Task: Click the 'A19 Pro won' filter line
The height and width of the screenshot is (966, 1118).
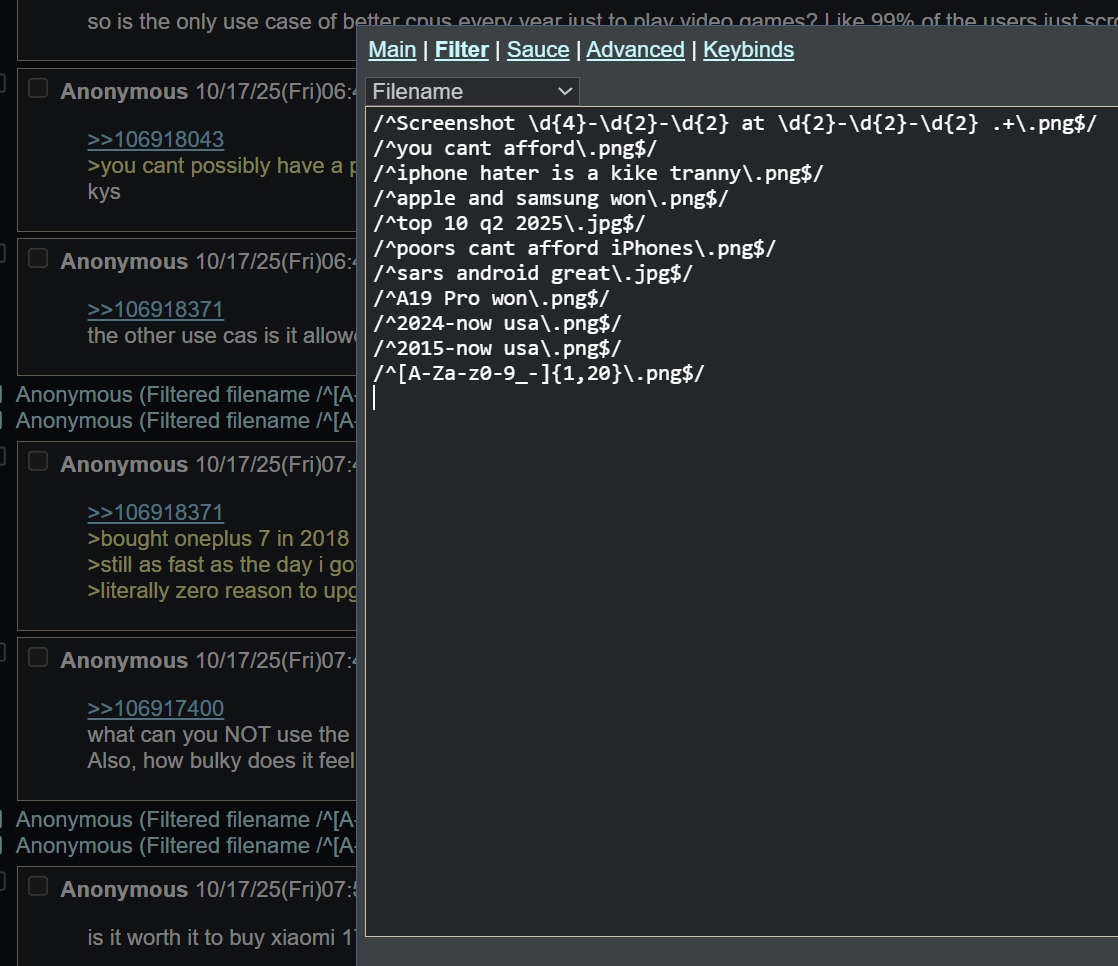Action: (491, 298)
